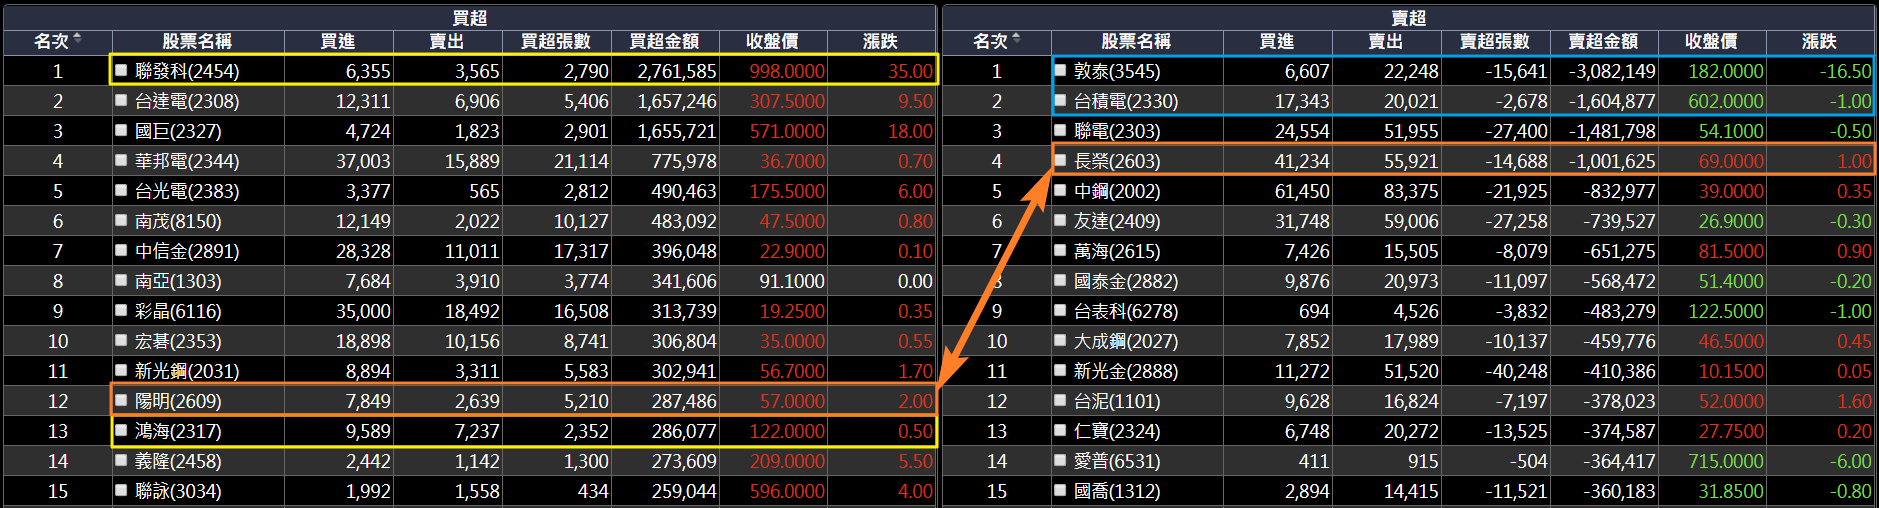1879x508 pixels.
Task: Select 仁寶(2324) row name
Action: [1117, 431]
